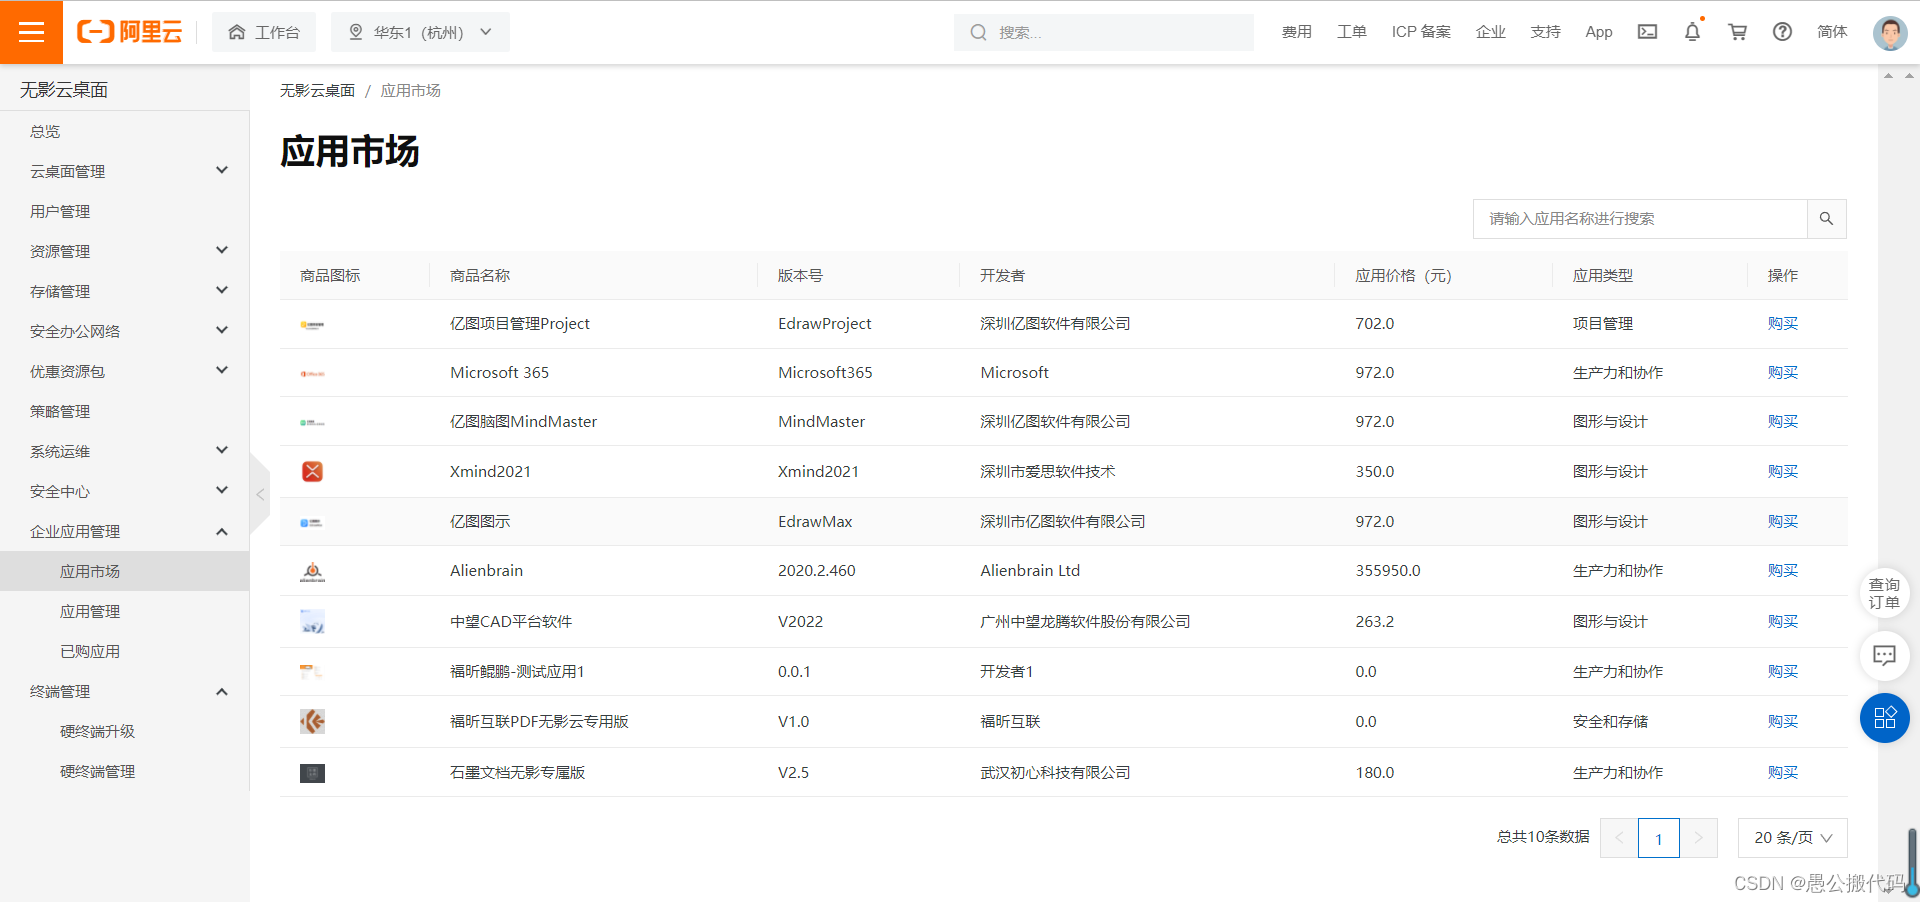Select 硬终端管理 in the sidebar

point(125,771)
